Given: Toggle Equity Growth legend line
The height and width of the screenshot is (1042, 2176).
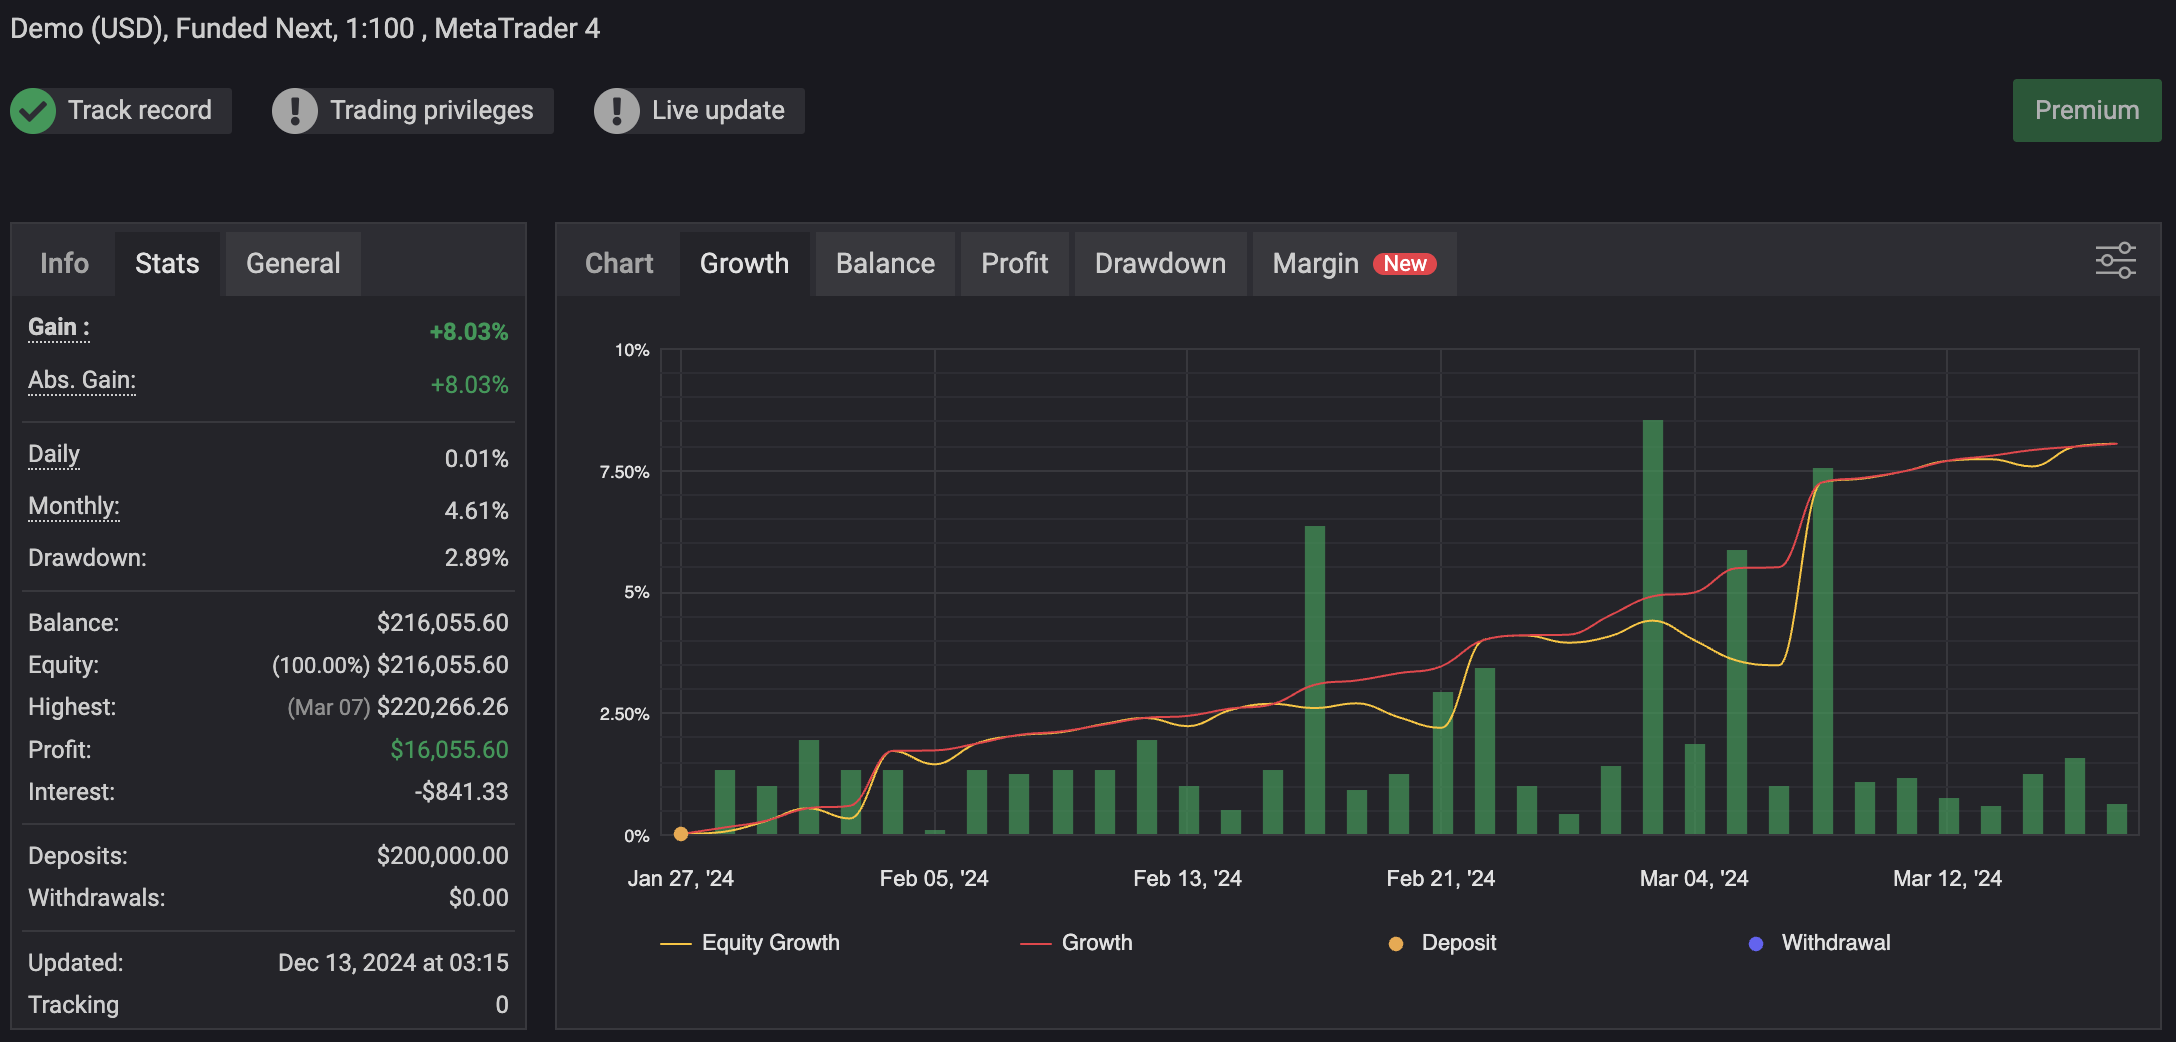Looking at the screenshot, I should (x=750, y=943).
